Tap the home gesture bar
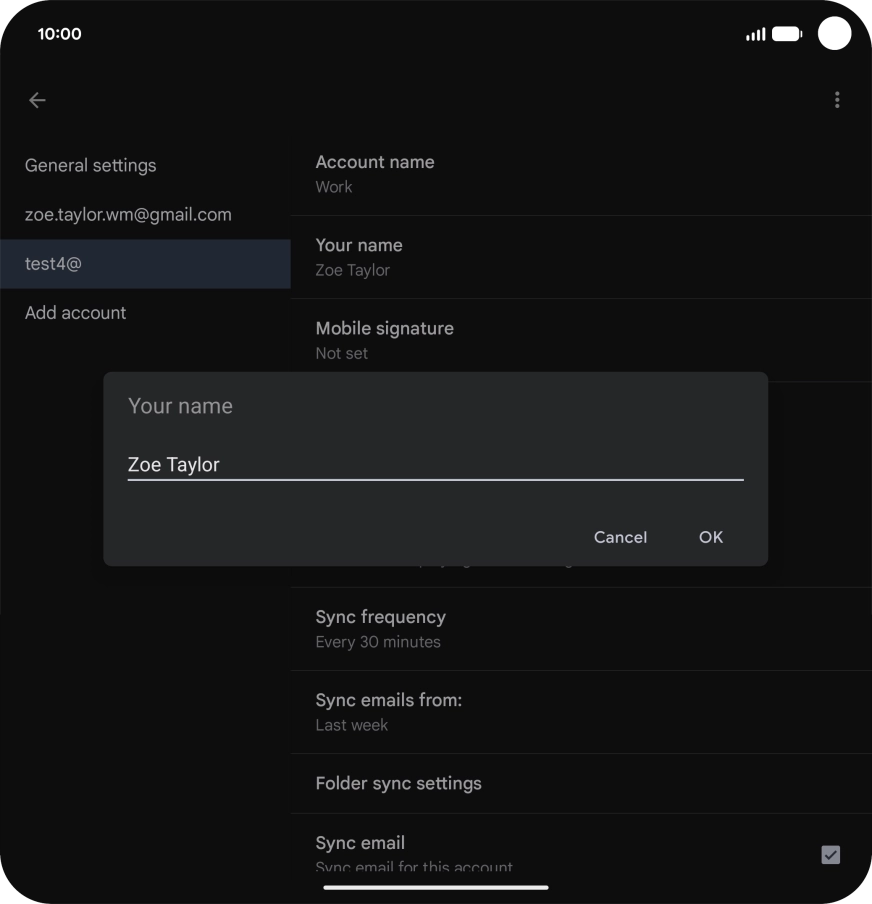The height and width of the screenshot is (904, 872). click(x=436, y=887)
